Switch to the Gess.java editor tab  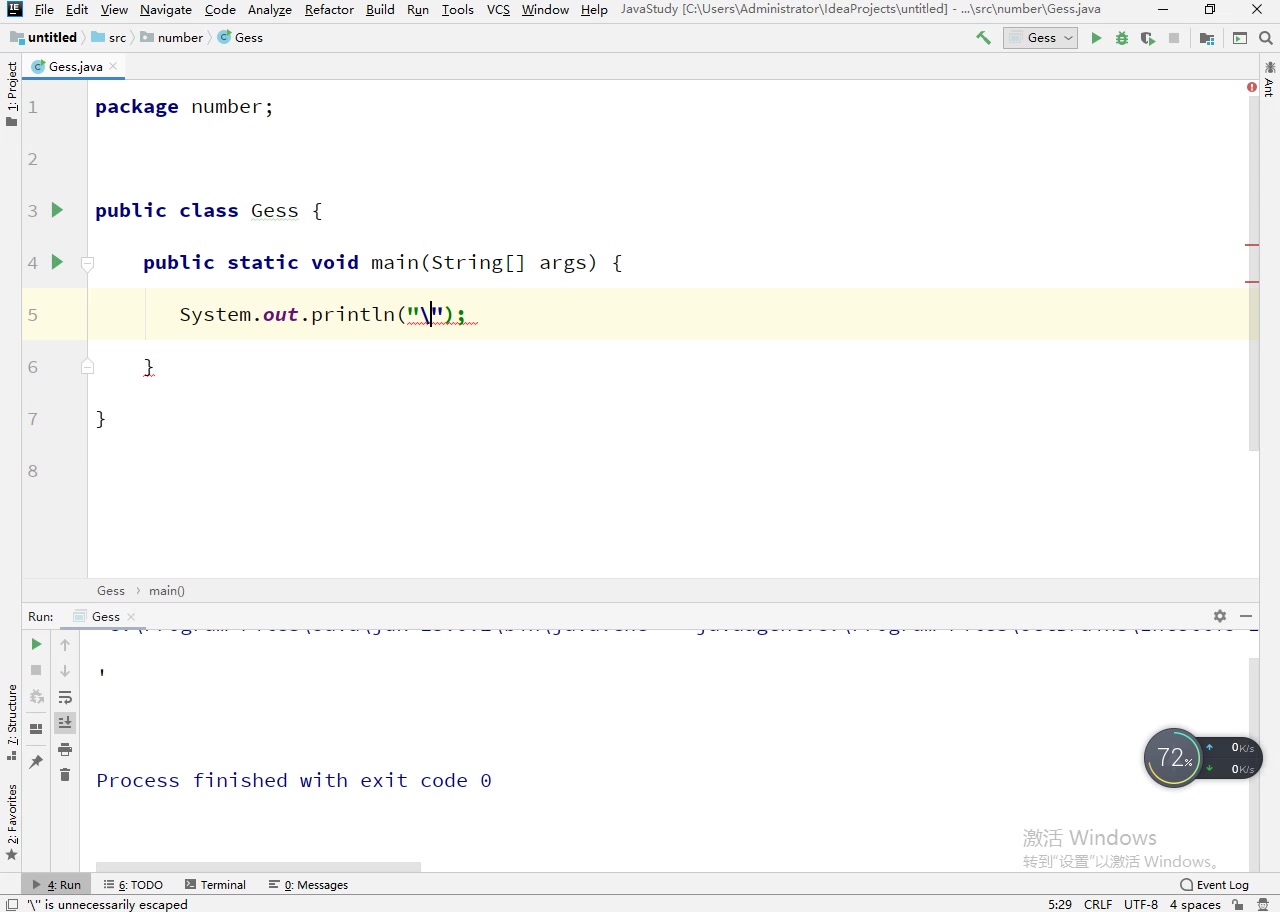point(75,66)
